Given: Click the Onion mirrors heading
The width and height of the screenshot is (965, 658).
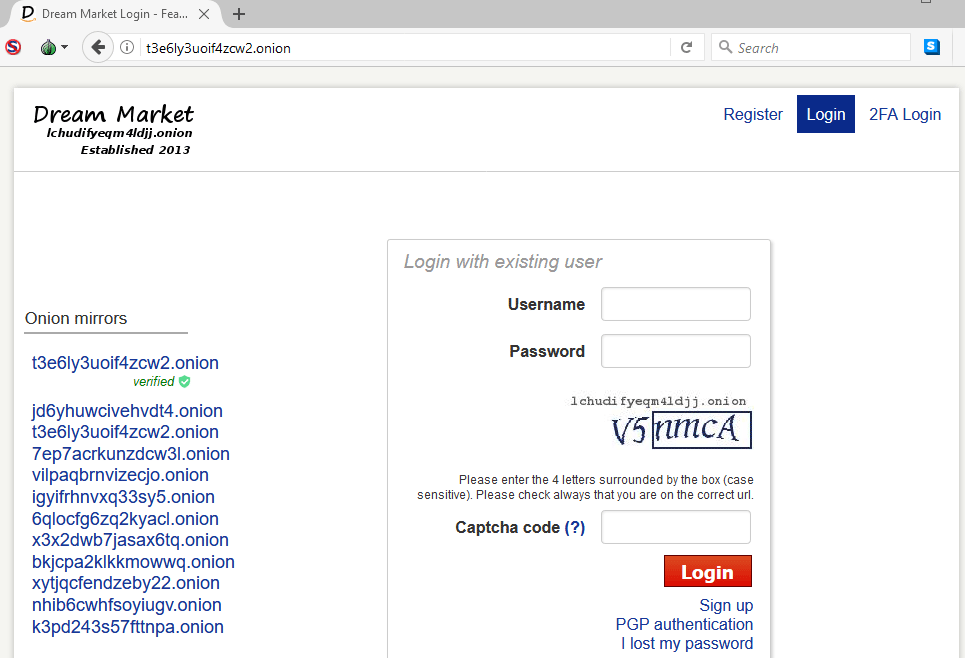Looking at the screenshot, I should 76,318.
